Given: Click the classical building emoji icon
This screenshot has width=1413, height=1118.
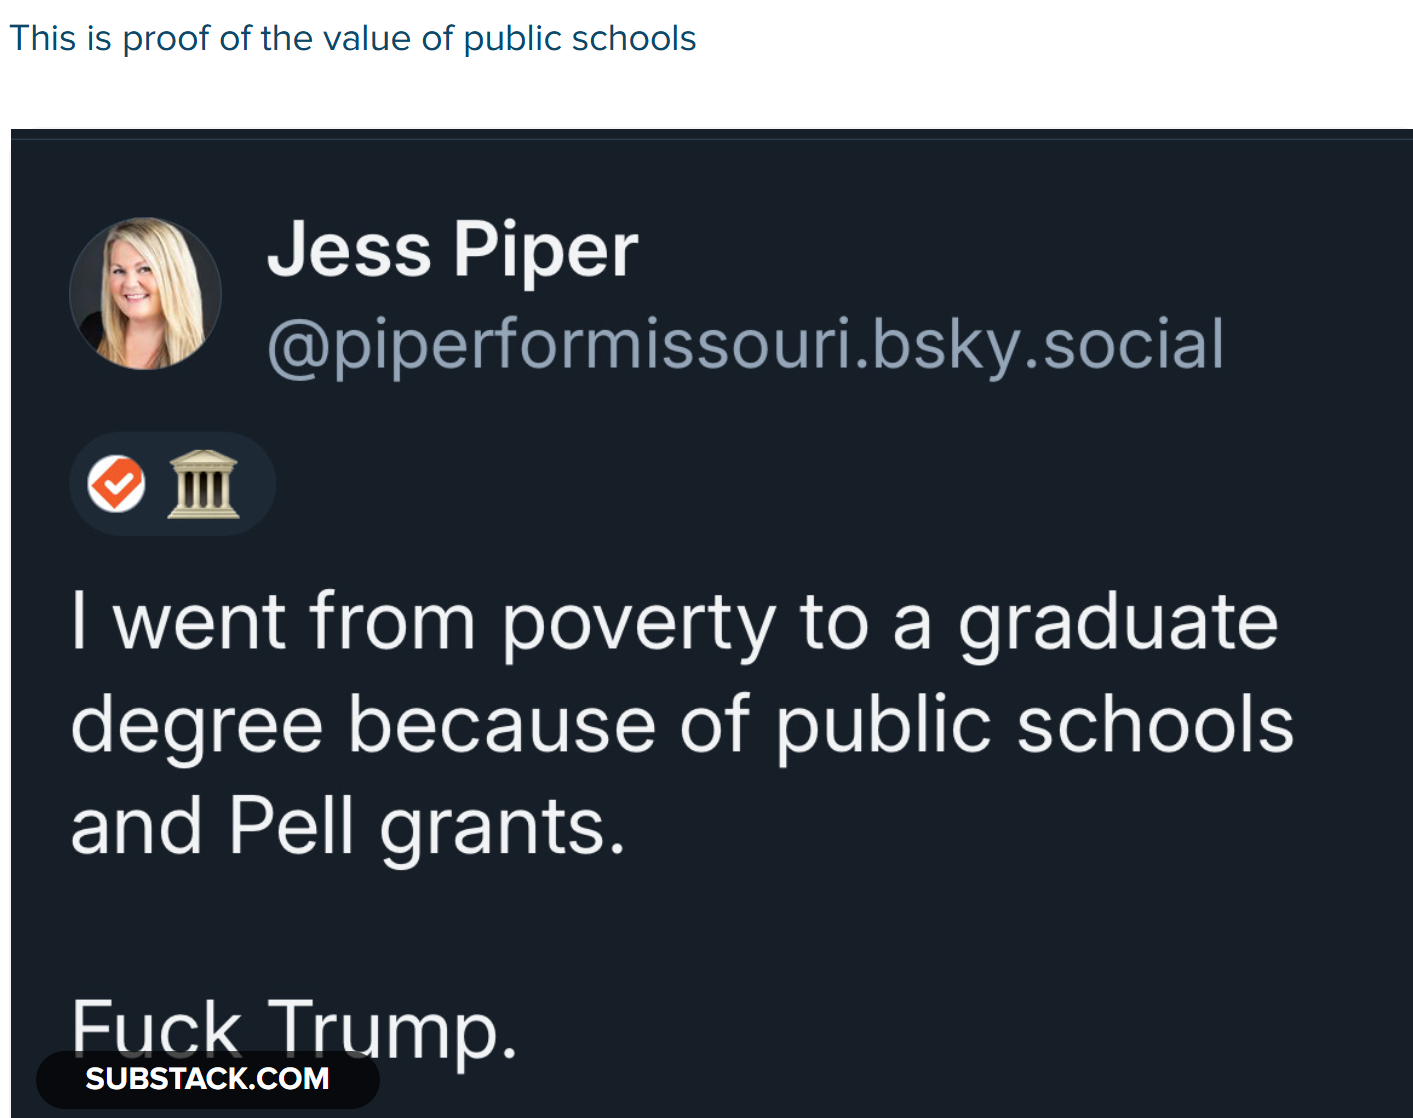Looking at the screenshot, I should point(203,484).
